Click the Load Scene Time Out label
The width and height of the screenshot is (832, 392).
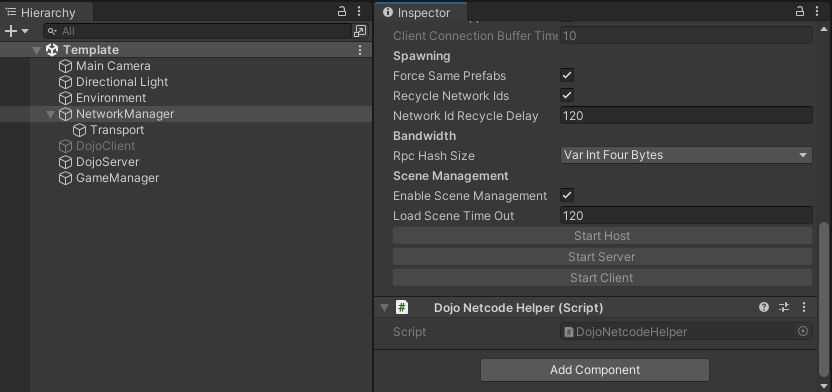click(453, 216)
